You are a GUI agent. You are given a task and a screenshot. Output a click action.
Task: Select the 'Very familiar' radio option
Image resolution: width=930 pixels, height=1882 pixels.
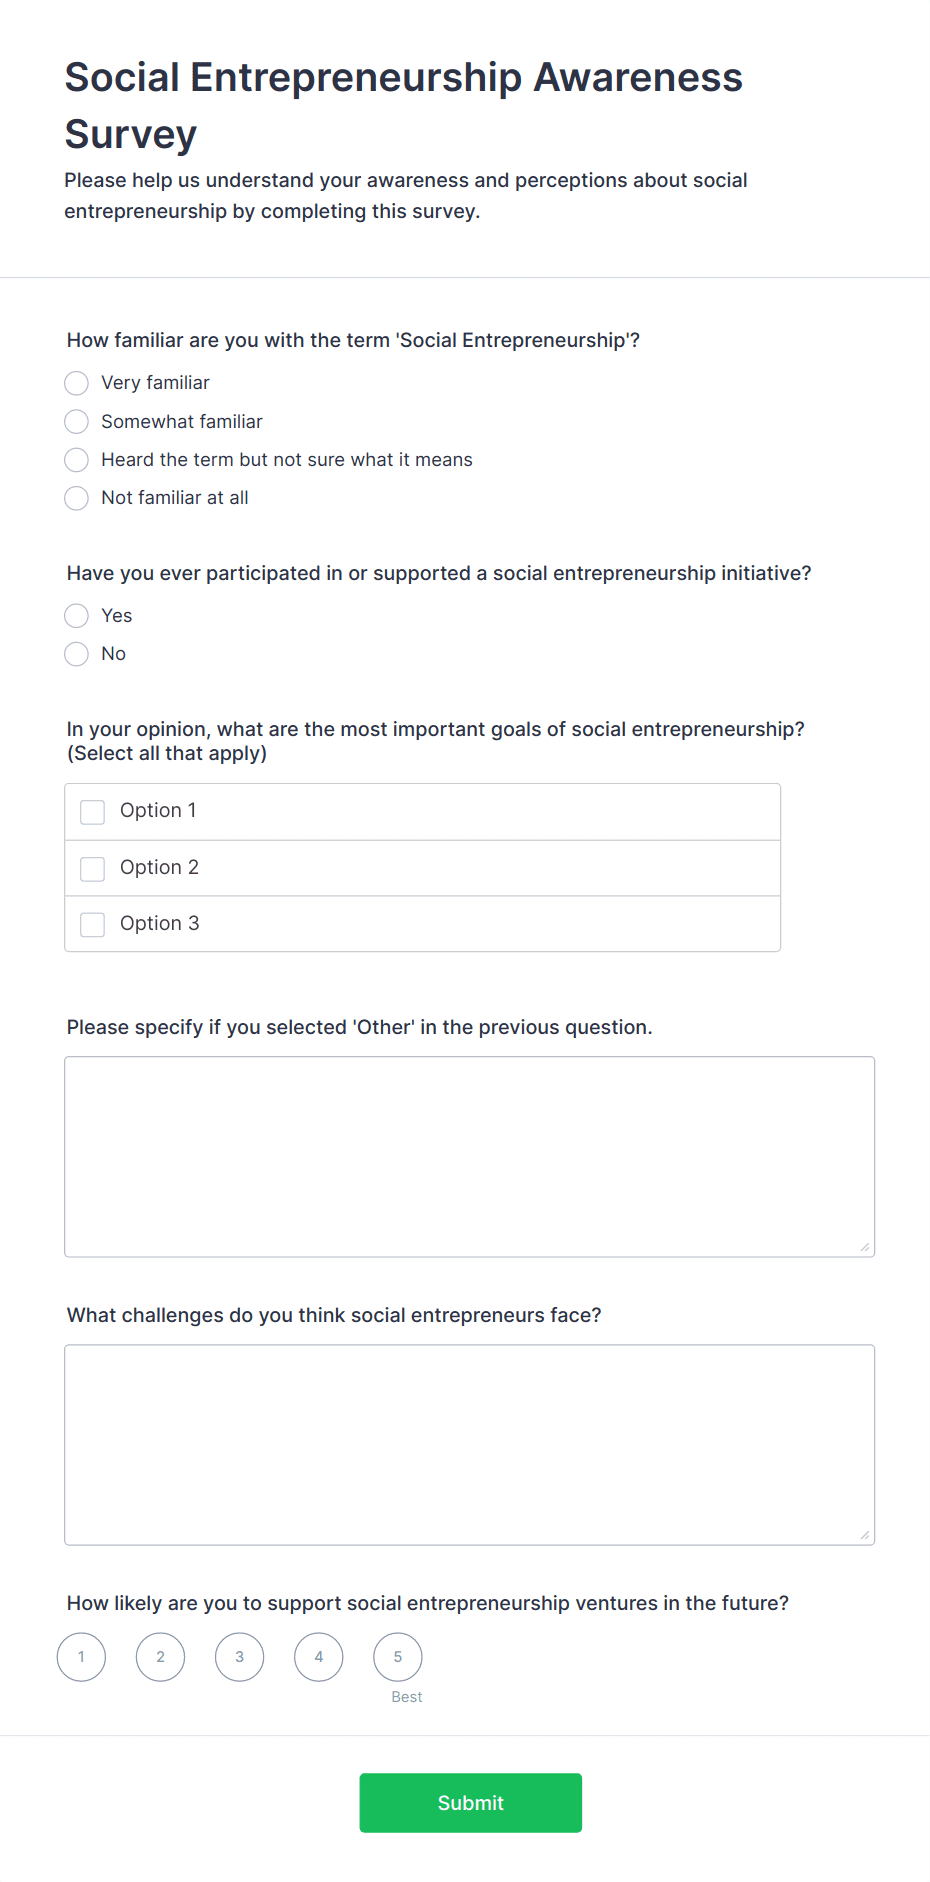coord(77,383)
